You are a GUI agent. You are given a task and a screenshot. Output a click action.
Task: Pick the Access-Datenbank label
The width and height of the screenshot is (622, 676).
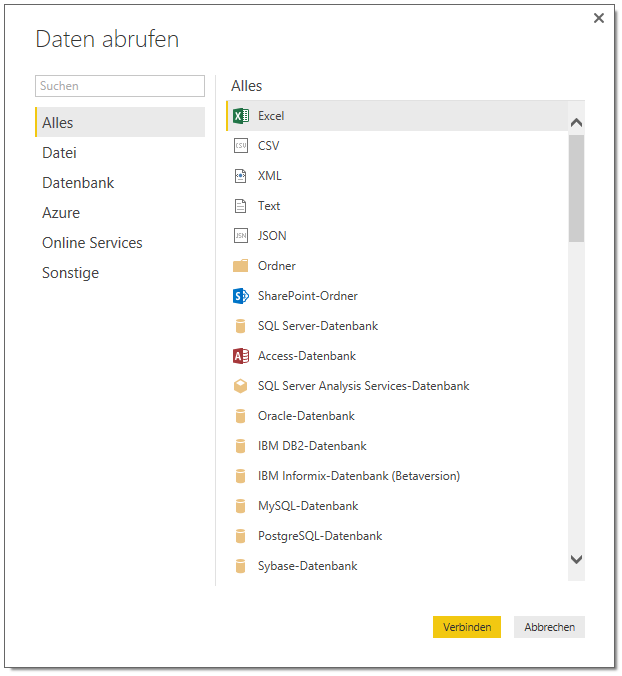tap(307, 356)
